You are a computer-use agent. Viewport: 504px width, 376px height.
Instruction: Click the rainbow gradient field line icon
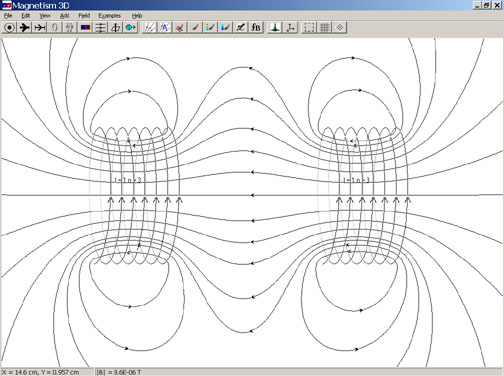210,27
